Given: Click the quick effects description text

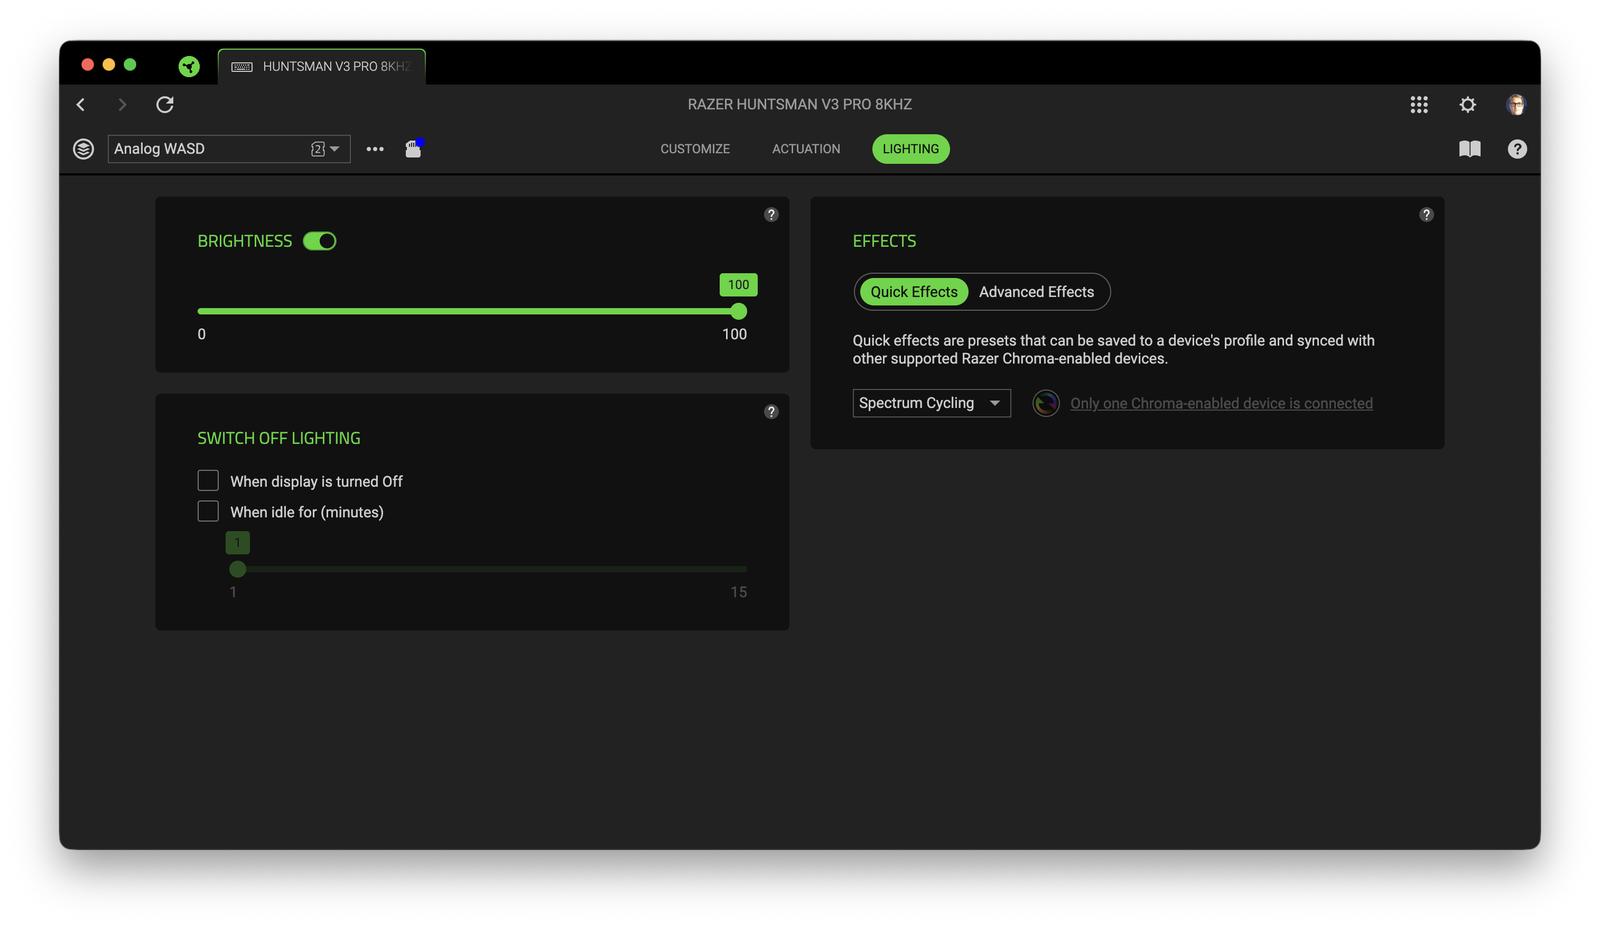Looking at the screenshot, I should (x=1114, y=349).
